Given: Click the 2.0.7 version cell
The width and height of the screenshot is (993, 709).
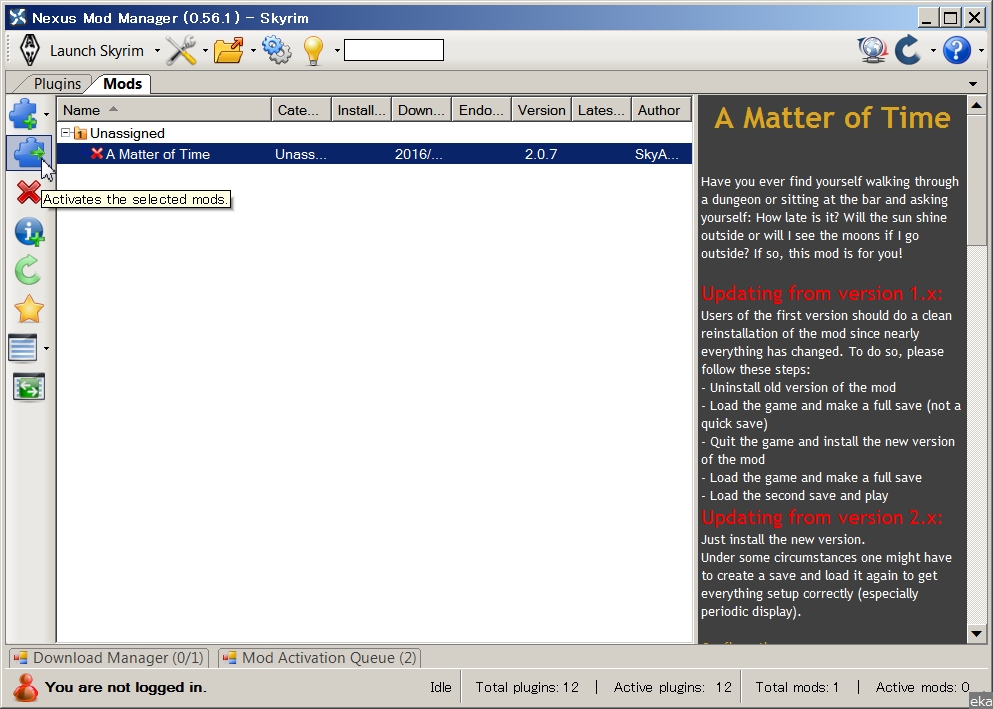Looking at the screenshot, I should pos(541,154).
